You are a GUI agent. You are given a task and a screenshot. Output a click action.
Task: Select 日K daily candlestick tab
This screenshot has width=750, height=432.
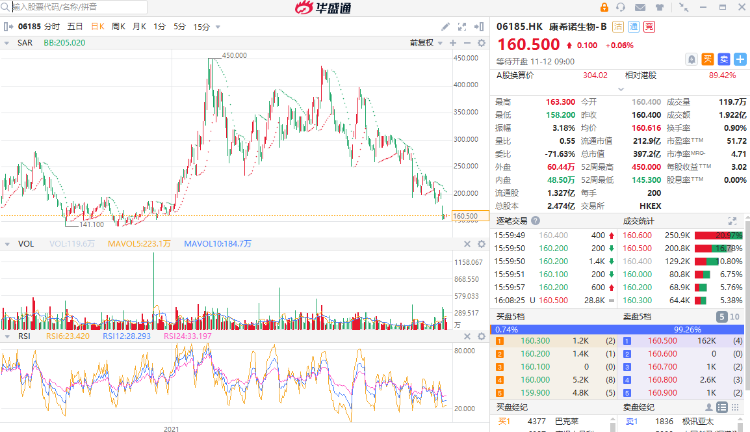pos(98,27)
